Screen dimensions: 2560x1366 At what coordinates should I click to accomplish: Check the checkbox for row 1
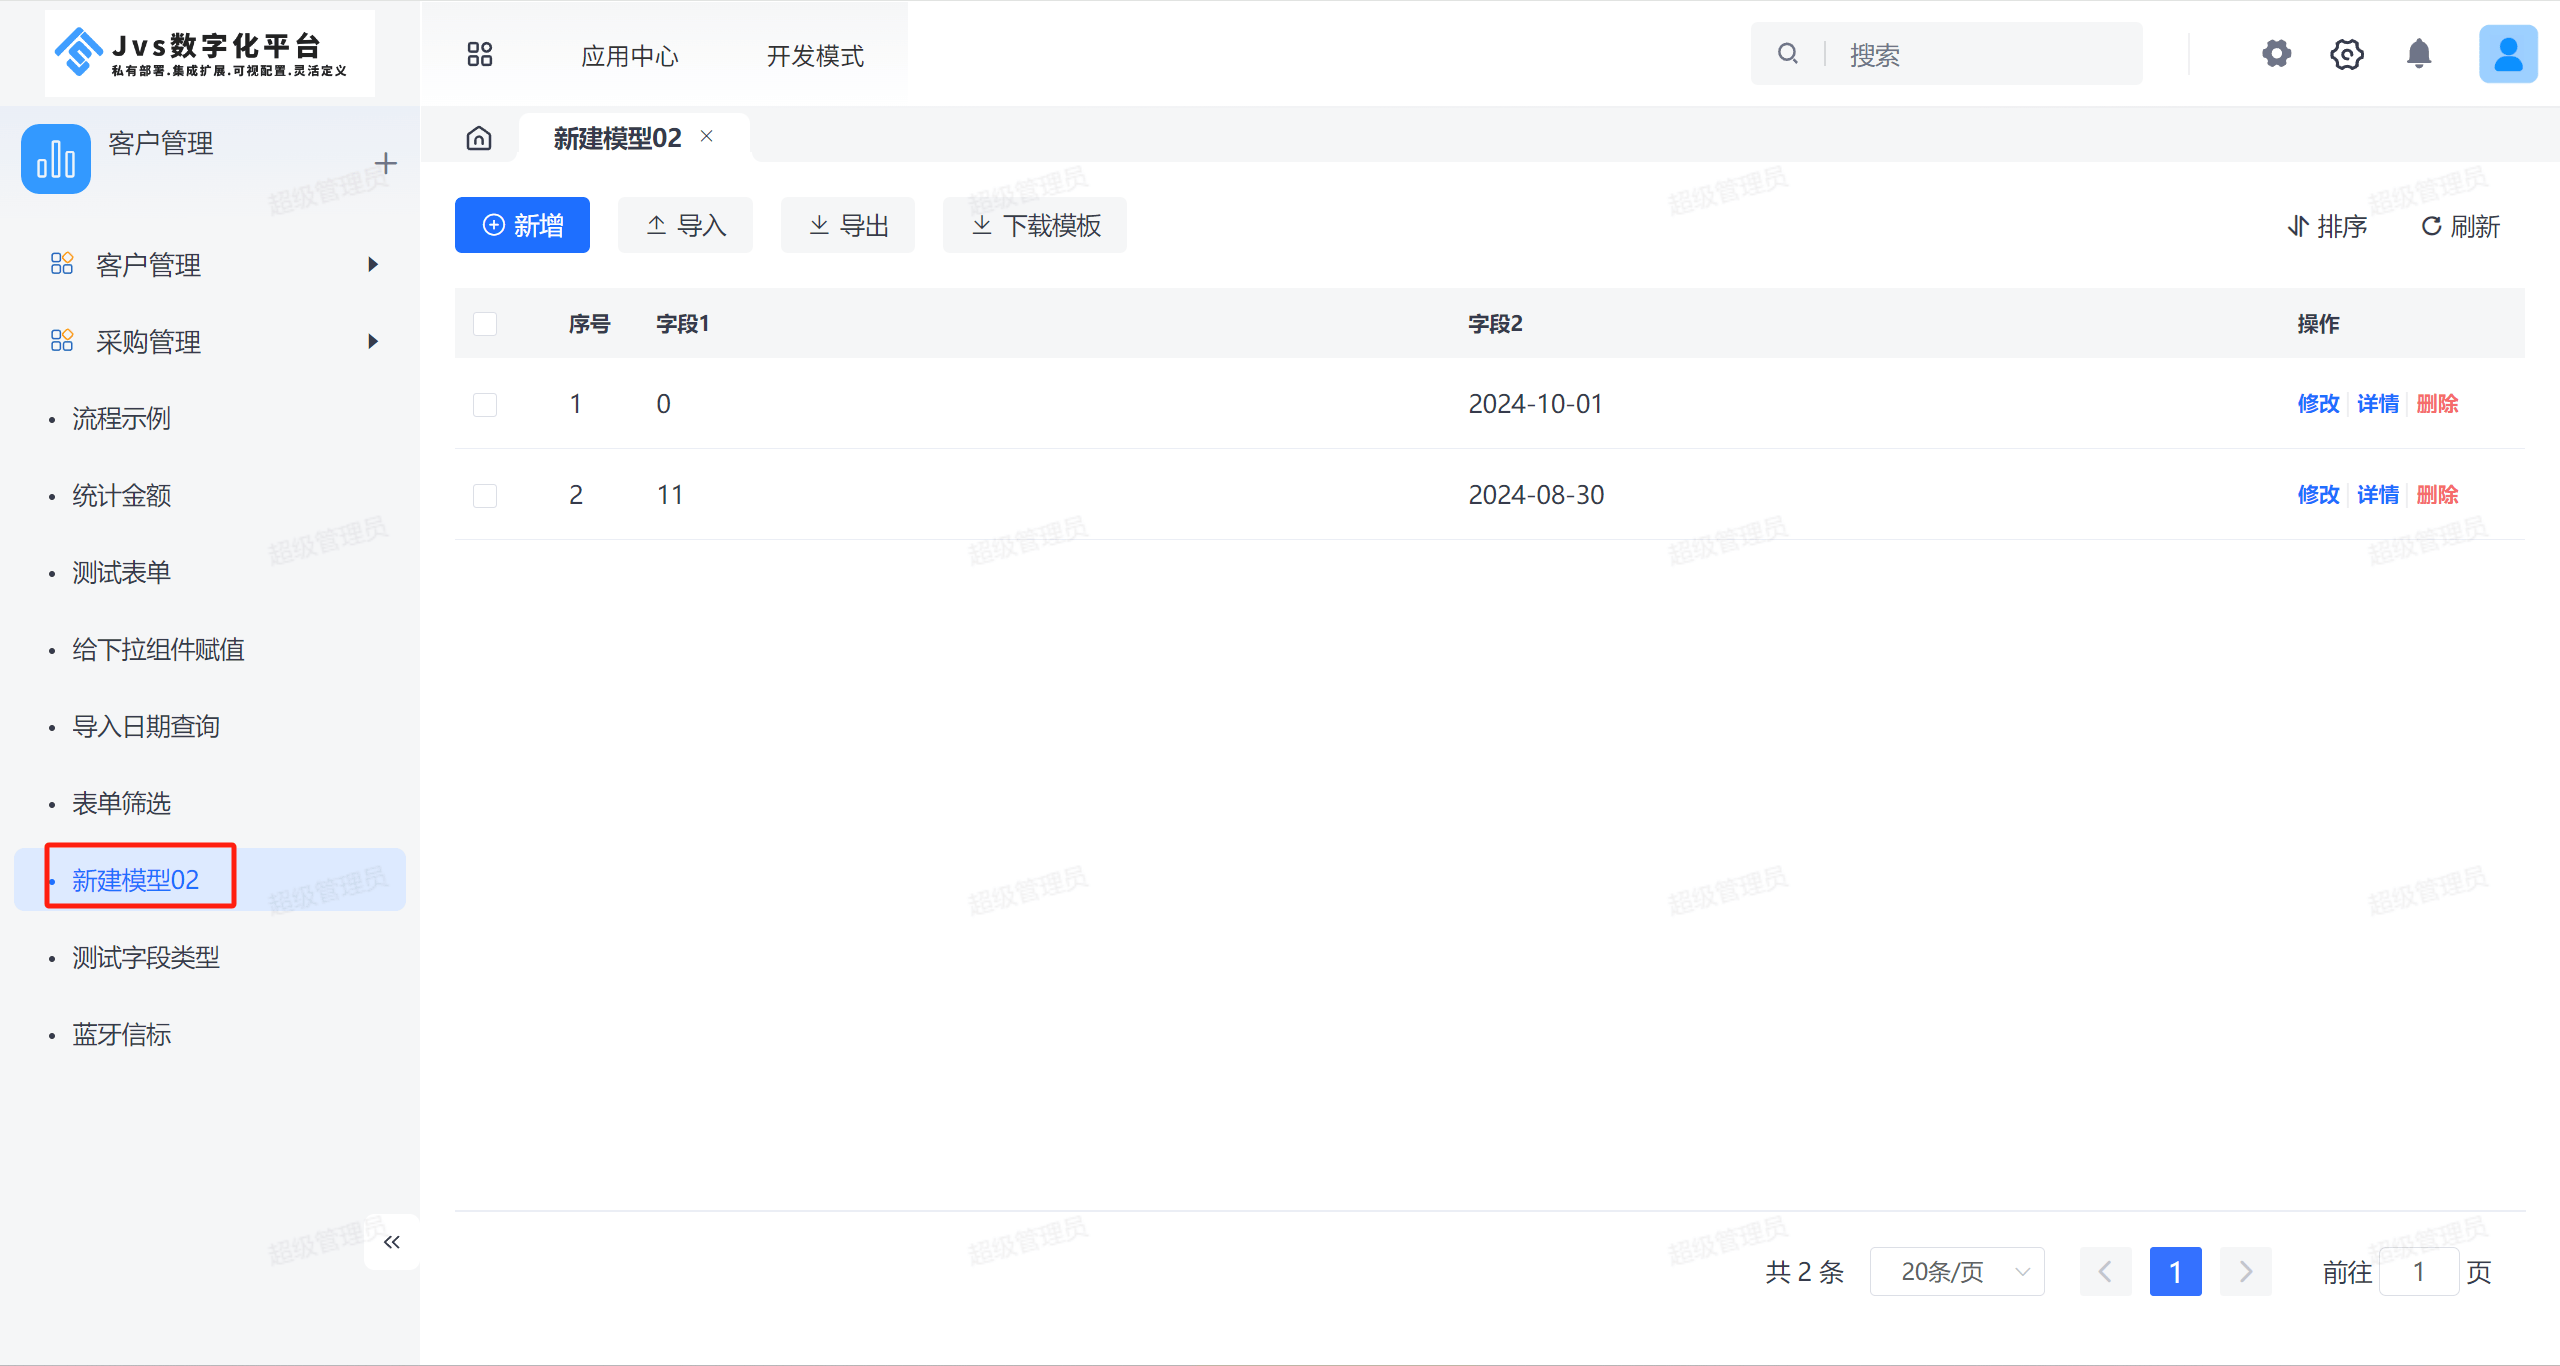485,404
